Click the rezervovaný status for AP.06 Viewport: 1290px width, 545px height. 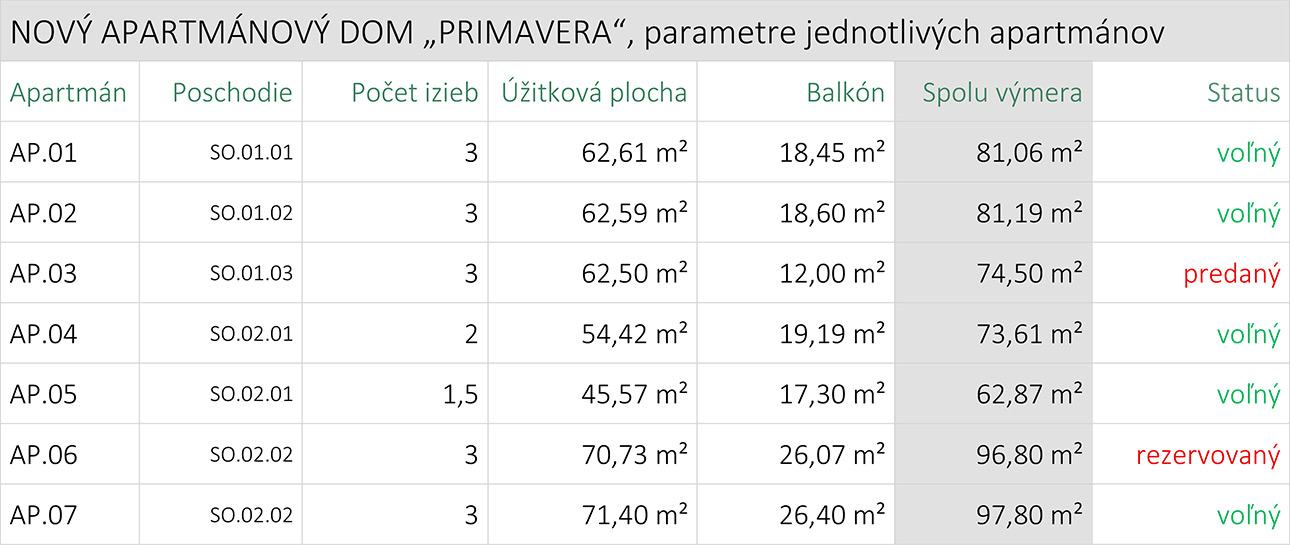[1207, 456]
